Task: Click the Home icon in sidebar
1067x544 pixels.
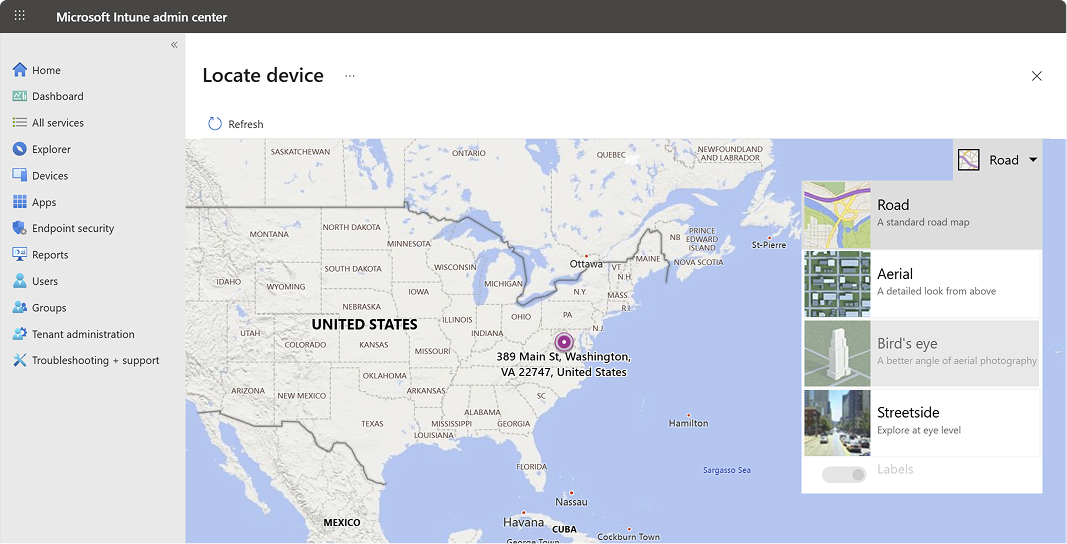Action: pyautogui.click(x=19, y=70)
